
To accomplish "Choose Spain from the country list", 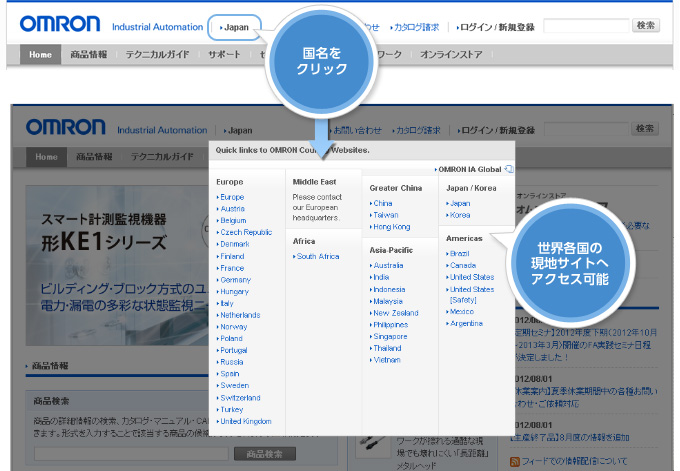I will (x=228, y=373).
